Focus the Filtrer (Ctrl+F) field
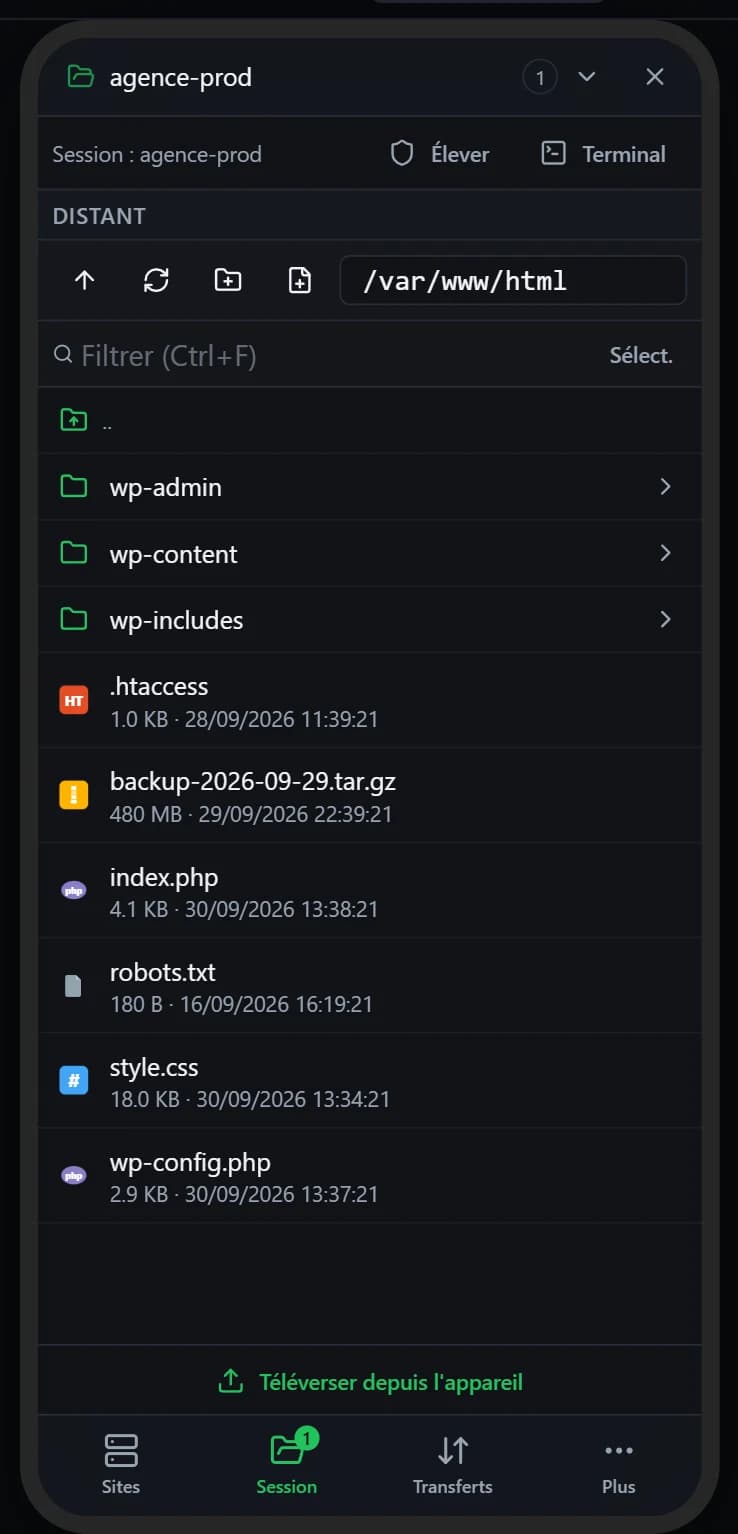 tap(325, 355)
